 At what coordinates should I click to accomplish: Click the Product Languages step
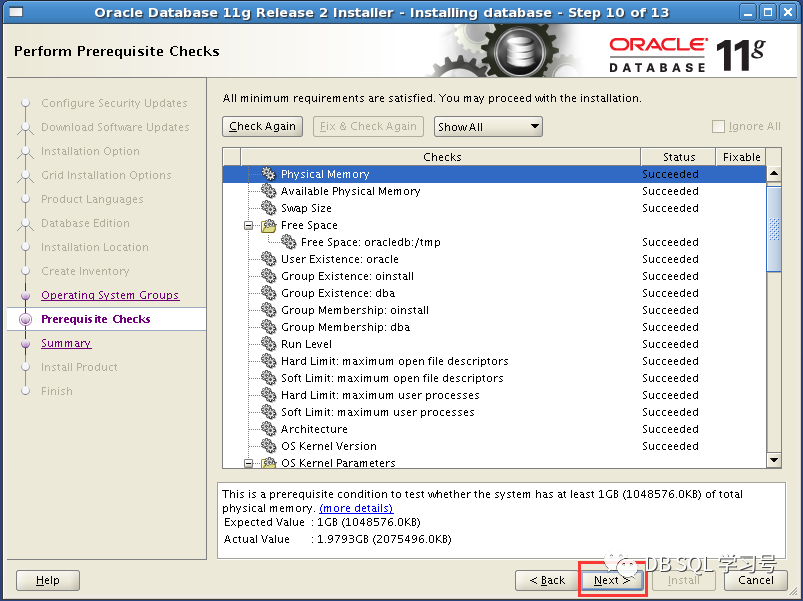[x=92, y=199]
